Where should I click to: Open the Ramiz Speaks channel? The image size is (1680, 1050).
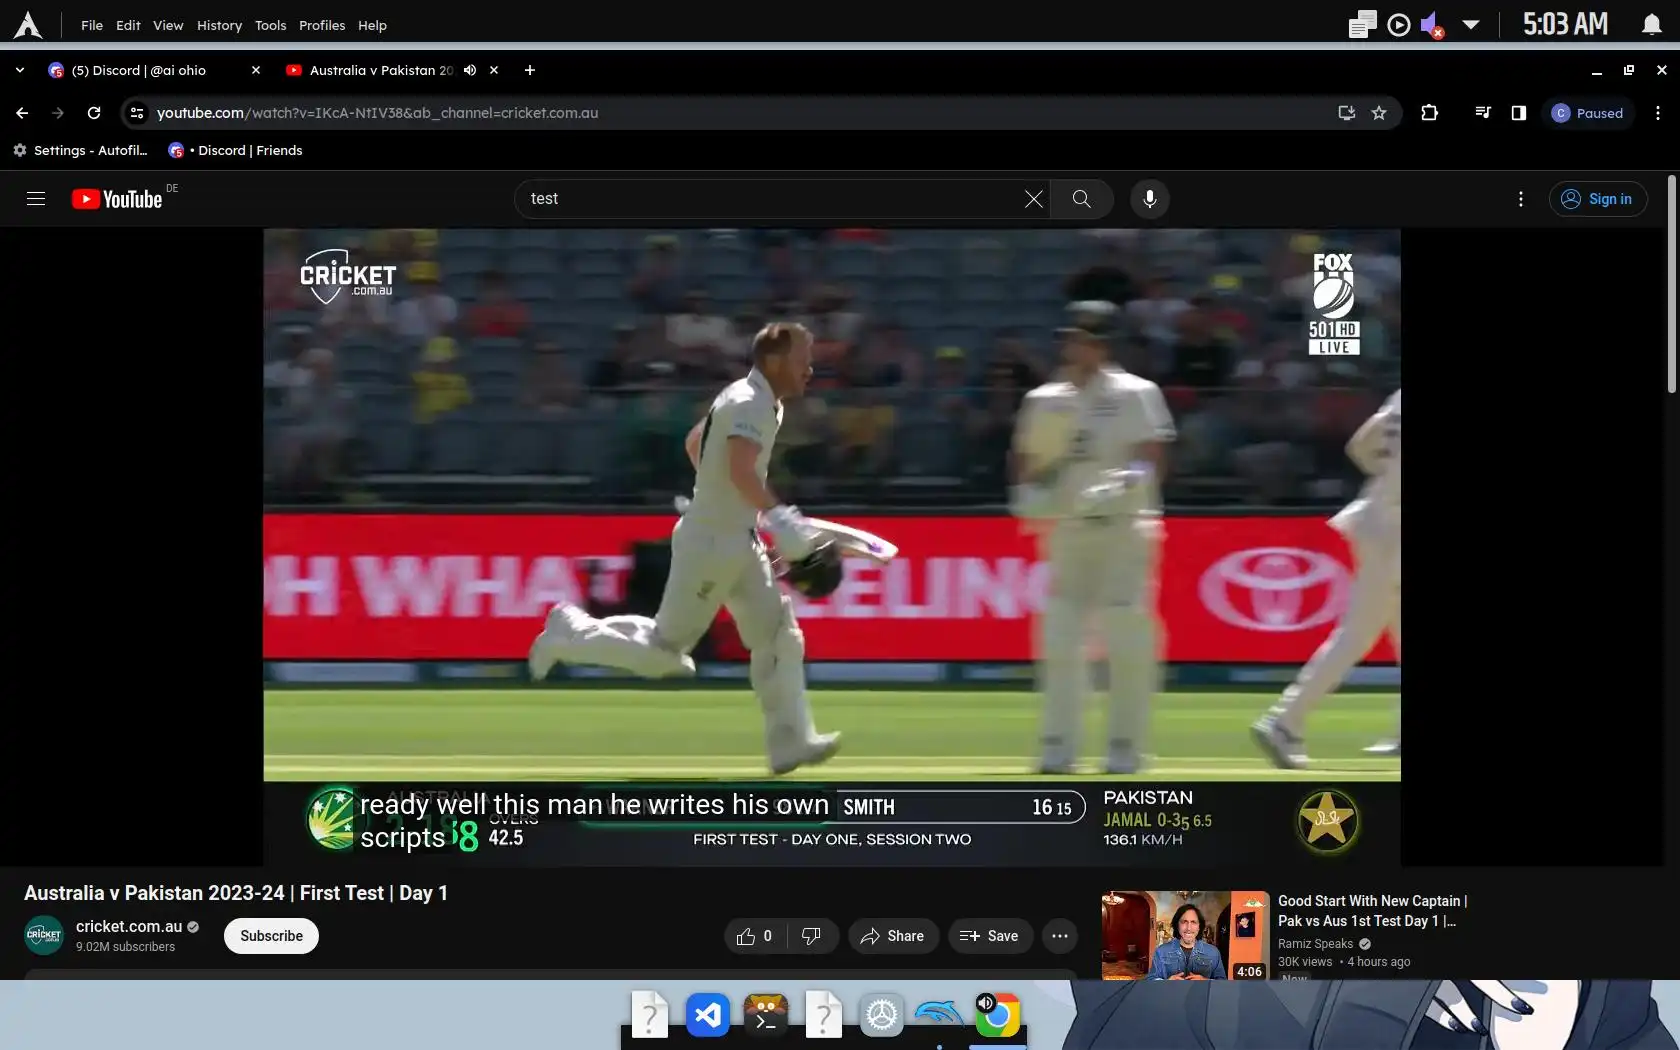pos(1315,944)
